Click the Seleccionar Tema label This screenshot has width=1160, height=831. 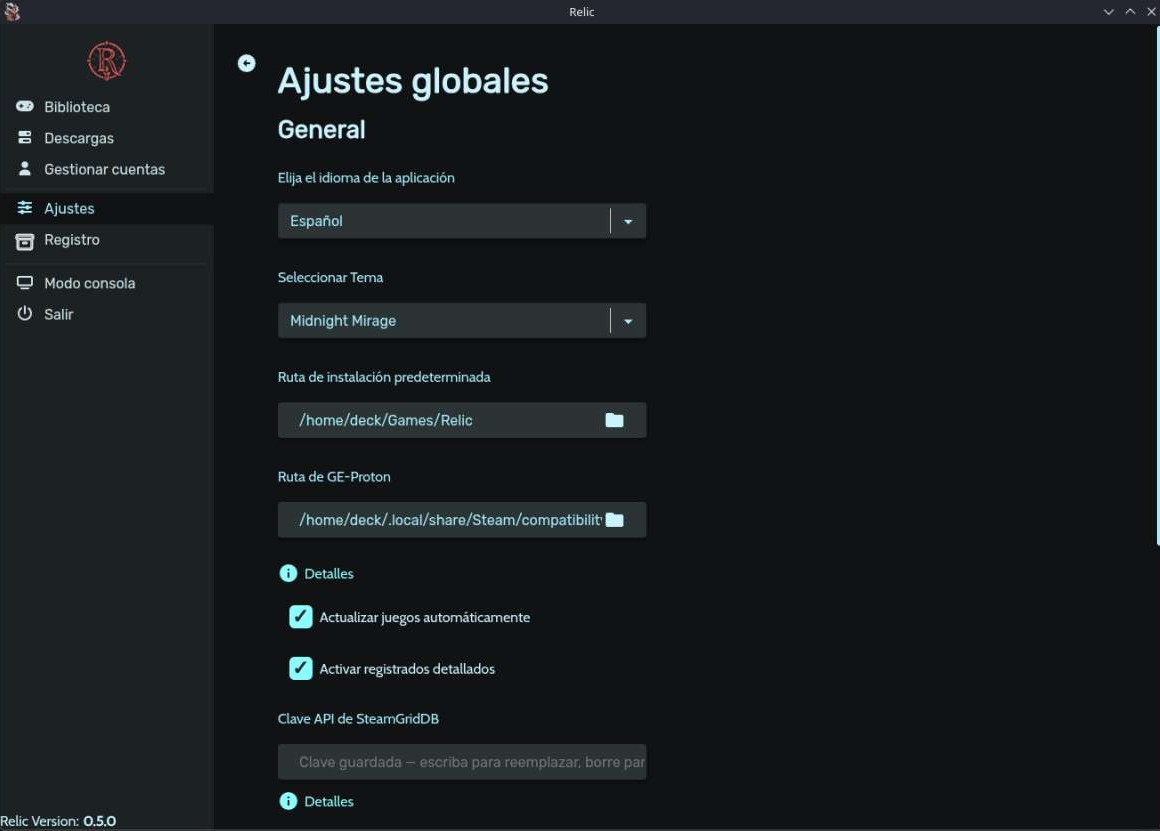click(x=330, y=277)
